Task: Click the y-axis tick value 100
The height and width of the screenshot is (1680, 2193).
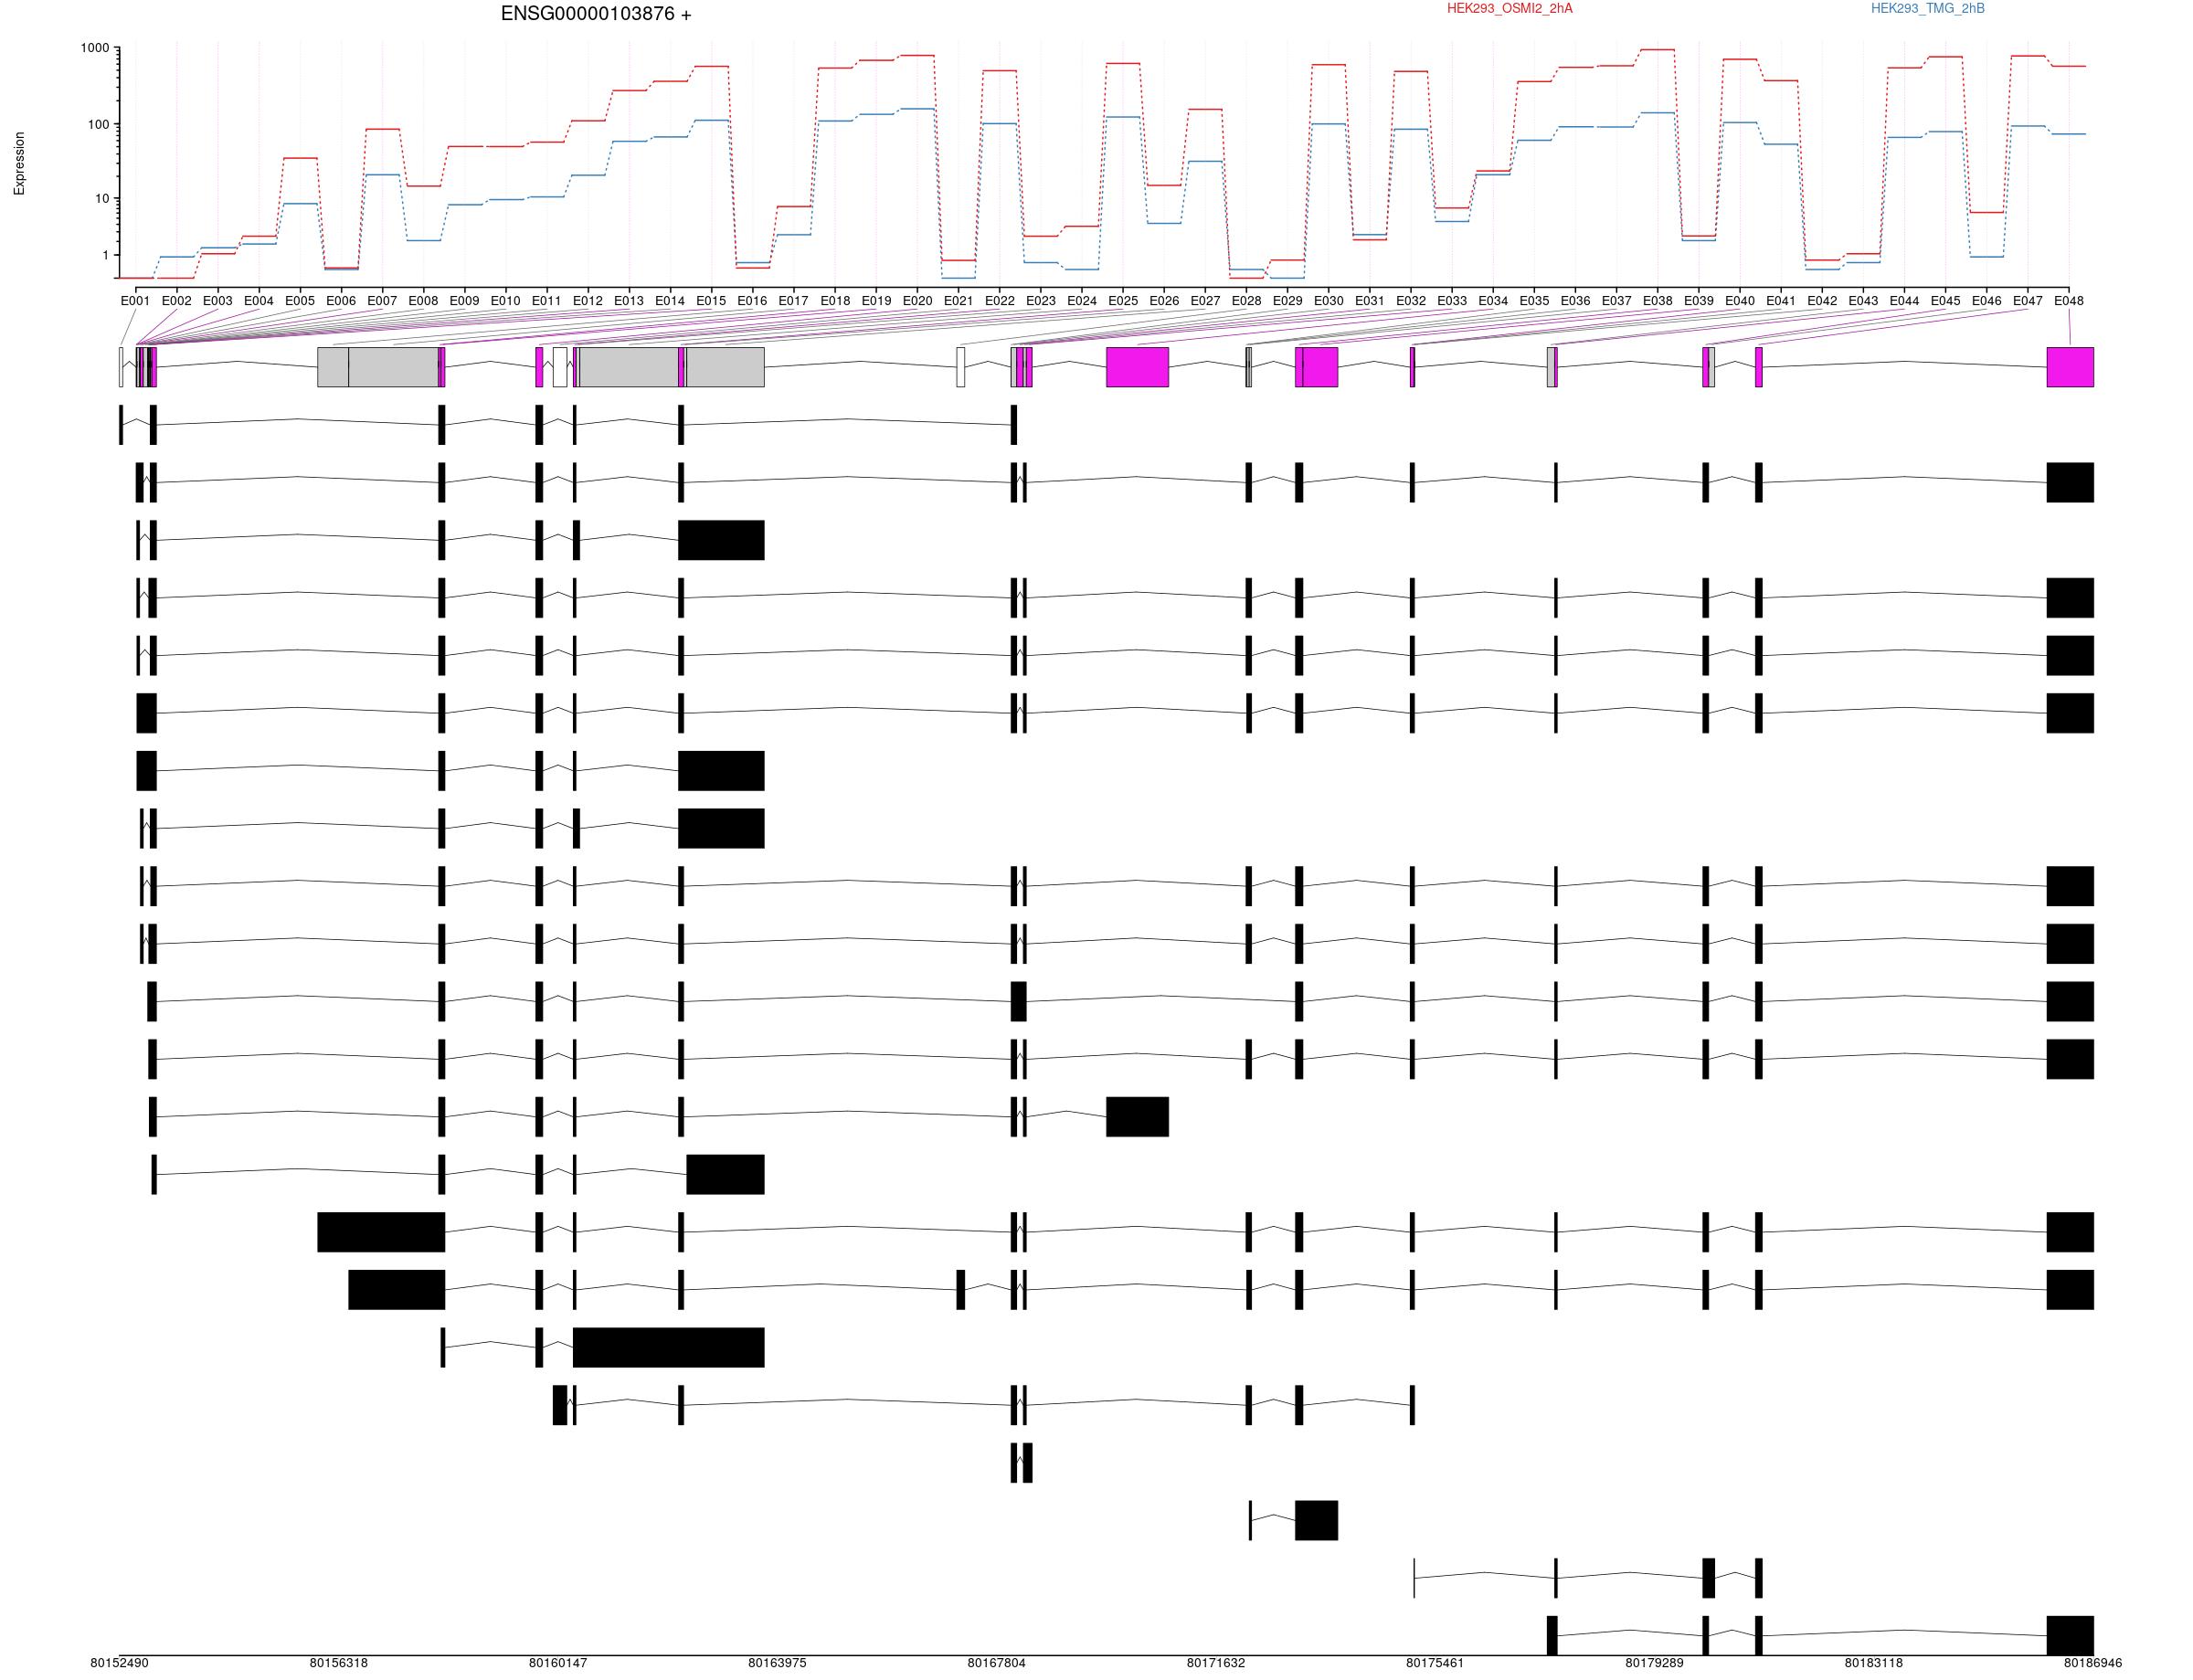Action: tap(98, 125)
